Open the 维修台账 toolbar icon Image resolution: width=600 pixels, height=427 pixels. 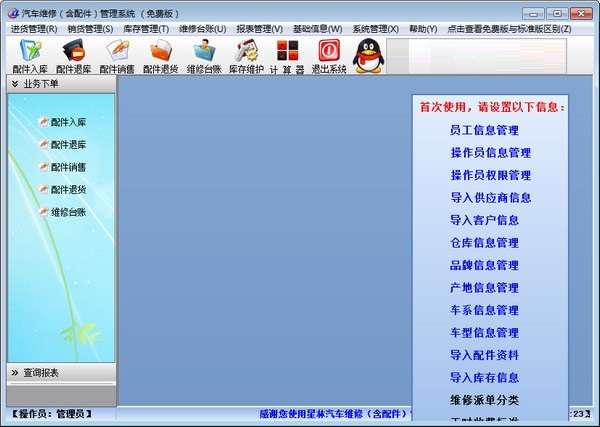tap(204, 57)
